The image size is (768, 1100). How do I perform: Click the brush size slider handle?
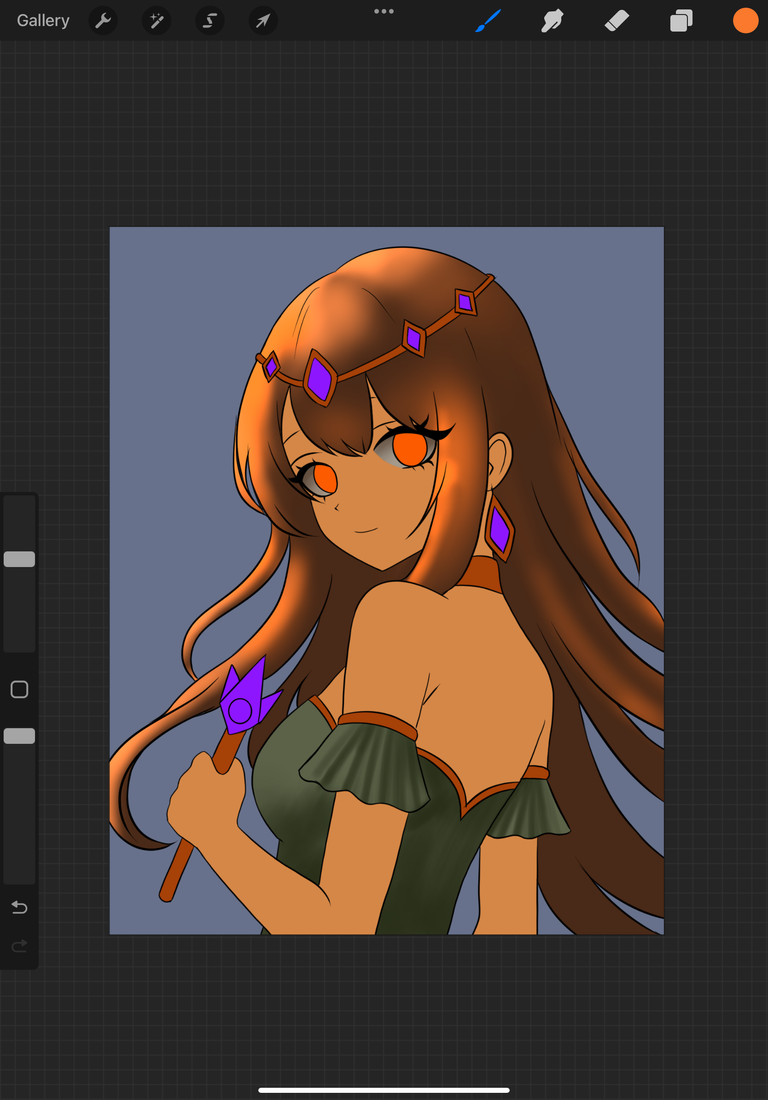tap(20, 559)
